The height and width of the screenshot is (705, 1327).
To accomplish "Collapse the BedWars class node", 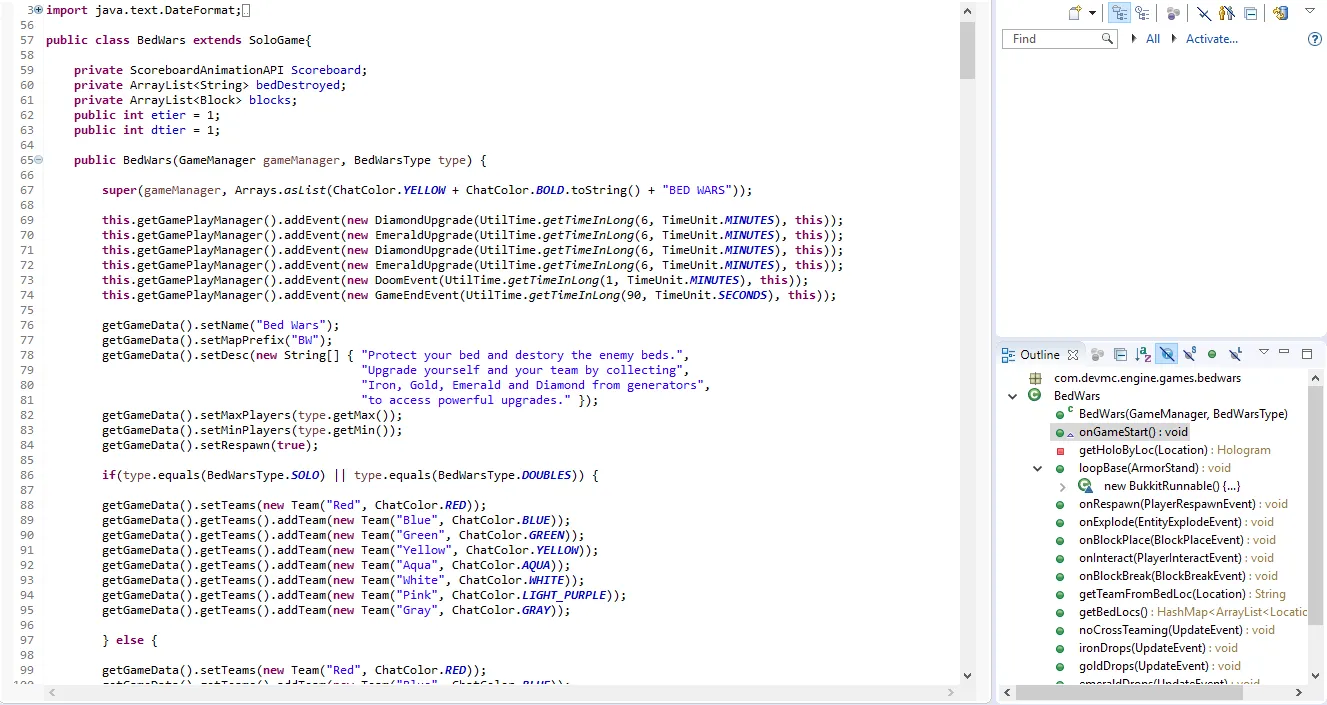I will pos(1013,396).
